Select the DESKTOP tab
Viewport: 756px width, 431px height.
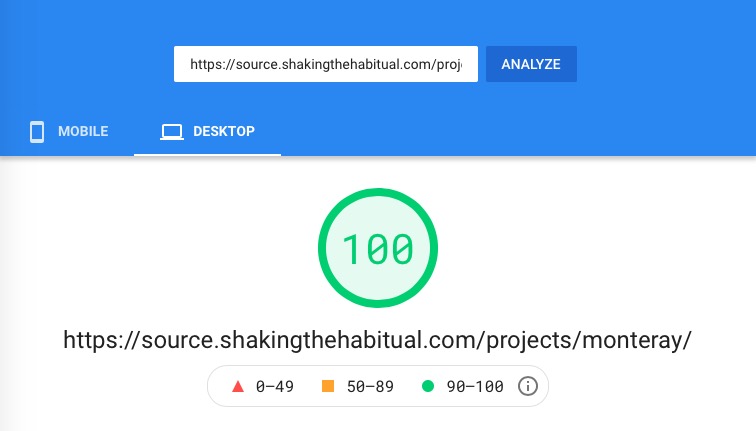(x=207, y=132)
